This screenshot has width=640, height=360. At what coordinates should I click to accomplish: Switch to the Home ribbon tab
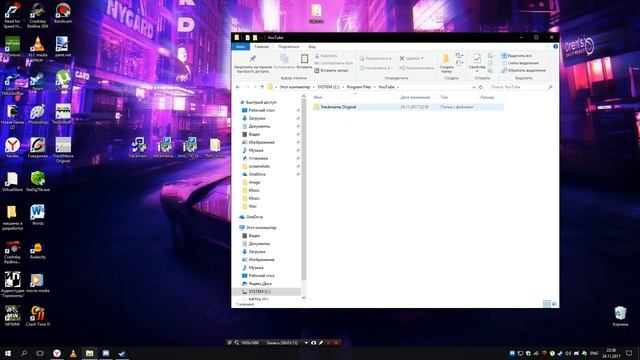tap(262, 47)
